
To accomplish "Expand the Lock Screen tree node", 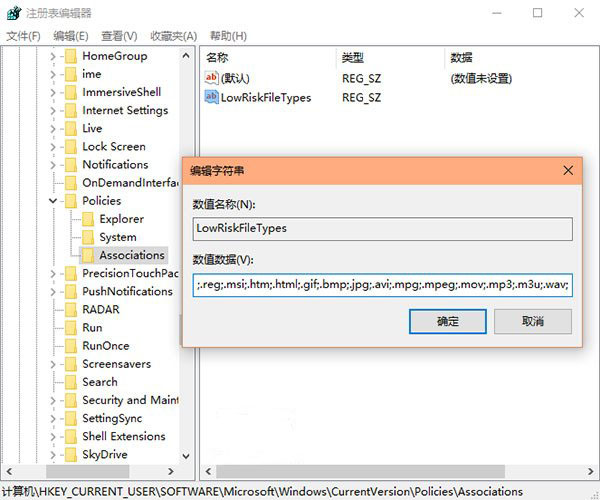I will tap(53, 146).
